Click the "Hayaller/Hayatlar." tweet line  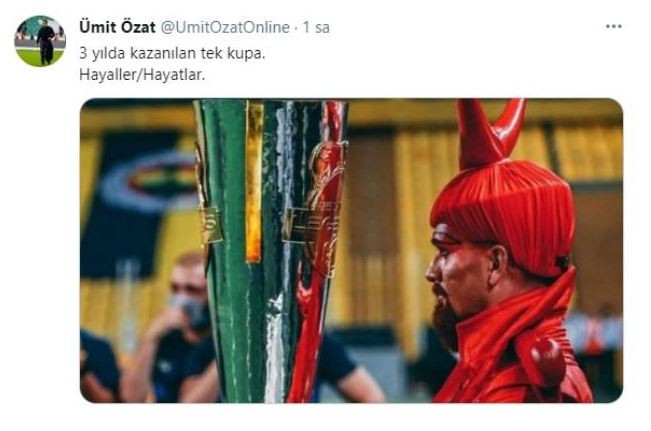pos(142,75)
